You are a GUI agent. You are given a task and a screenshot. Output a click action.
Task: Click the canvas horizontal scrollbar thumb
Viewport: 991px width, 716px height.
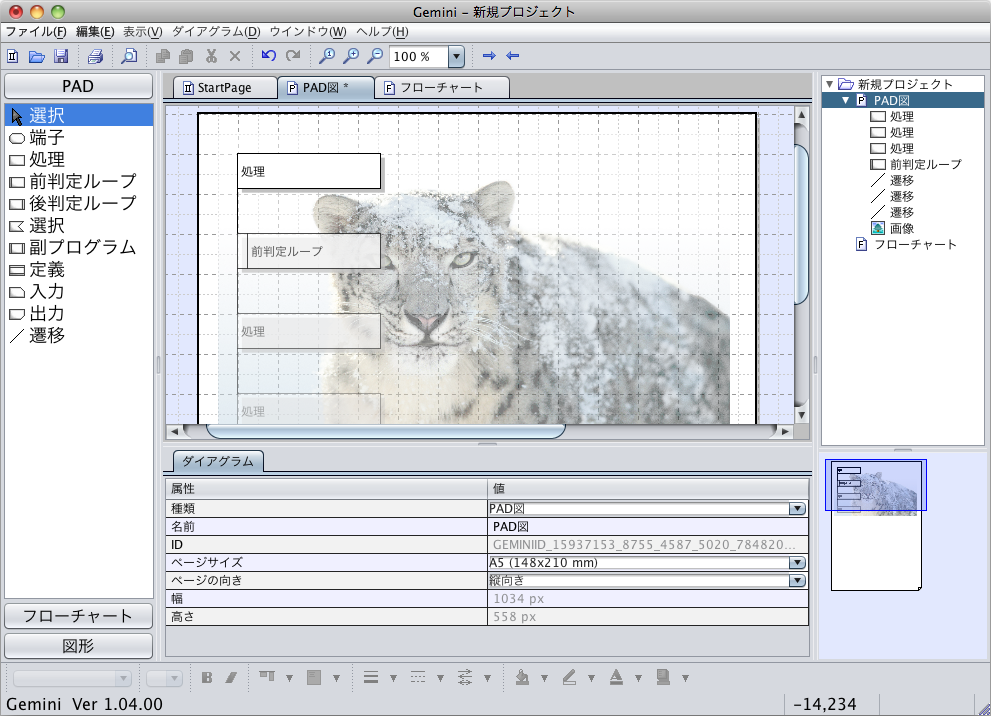(386, 432)
